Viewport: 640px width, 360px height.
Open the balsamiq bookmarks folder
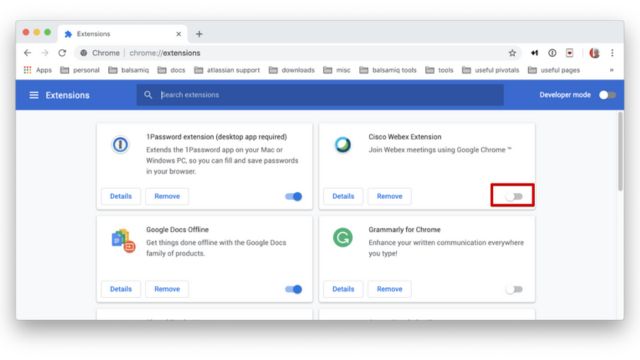pos(129,70)
